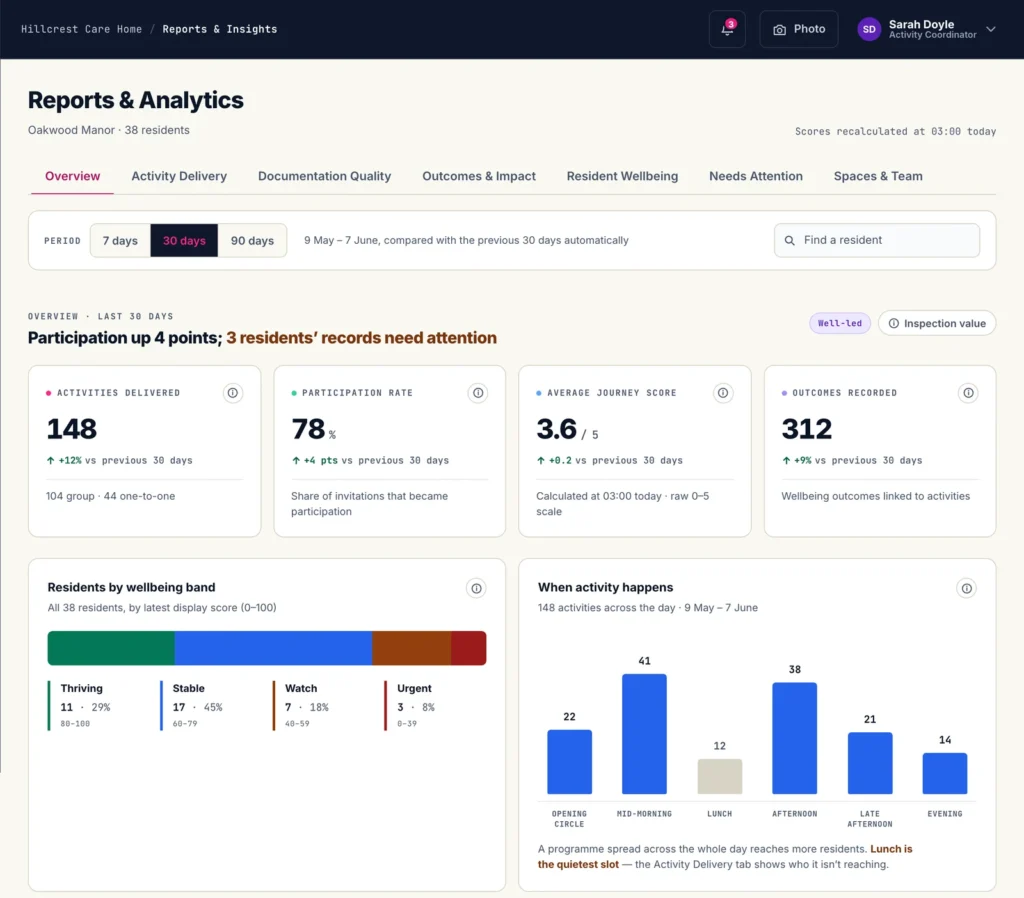Choose the 90 days period
The height and width of the screenshot is (898, 1024).
(x=252, y=240)
